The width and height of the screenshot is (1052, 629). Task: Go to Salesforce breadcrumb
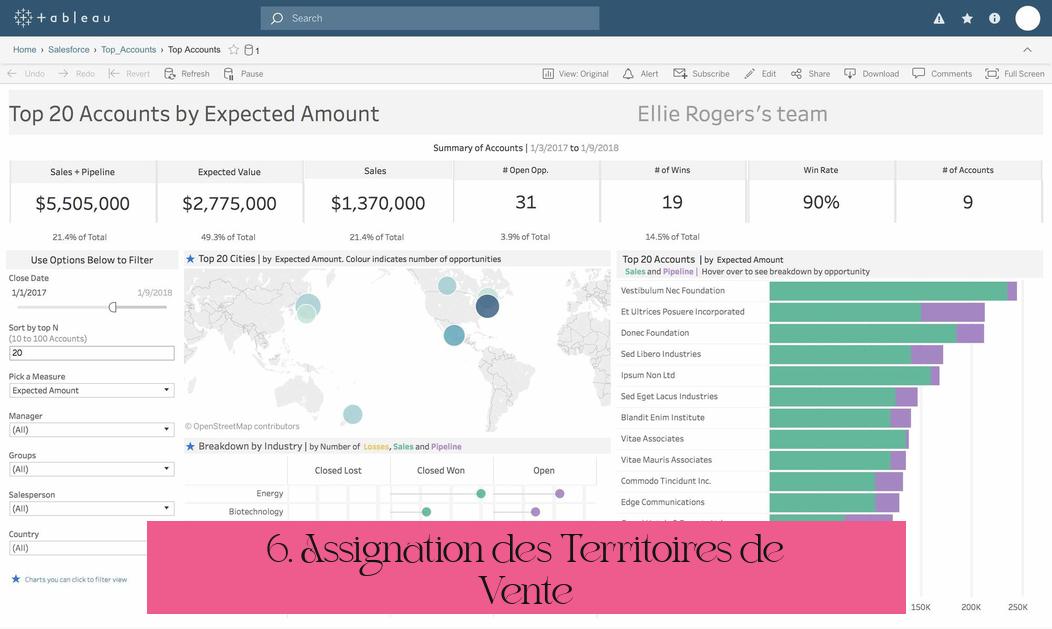(x=68, y=50)
